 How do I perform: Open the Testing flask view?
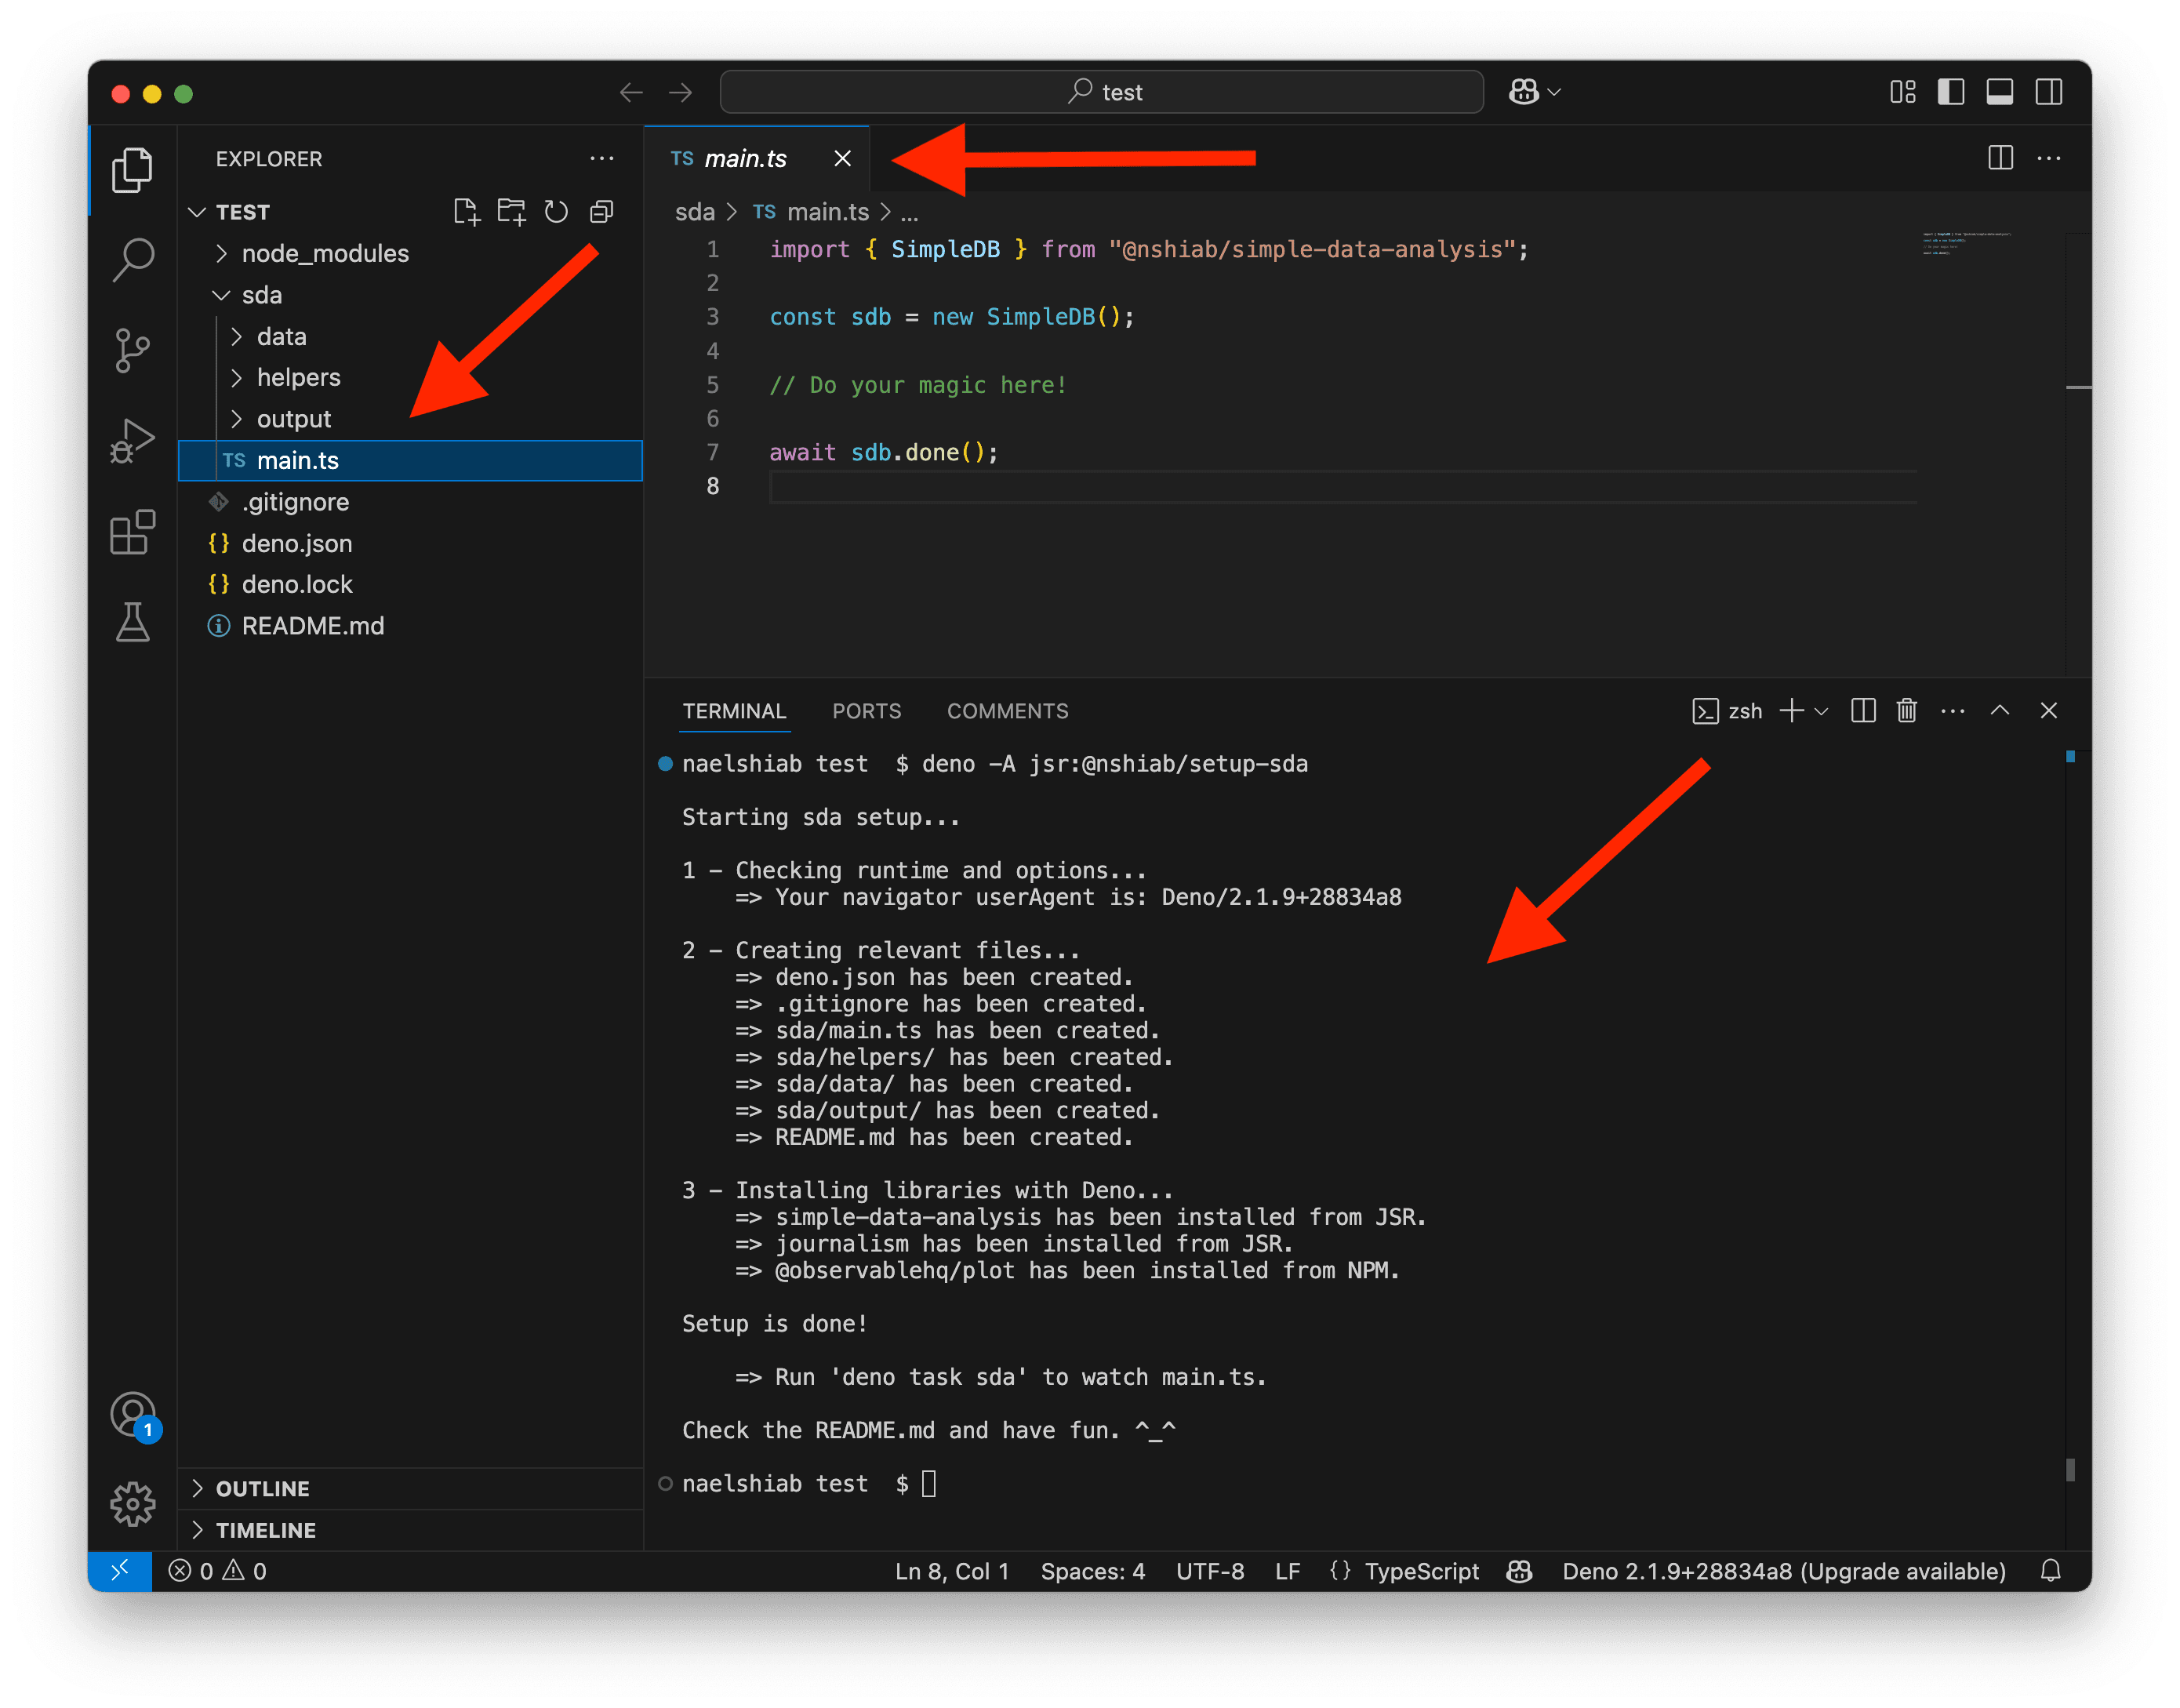pos(132,622)
